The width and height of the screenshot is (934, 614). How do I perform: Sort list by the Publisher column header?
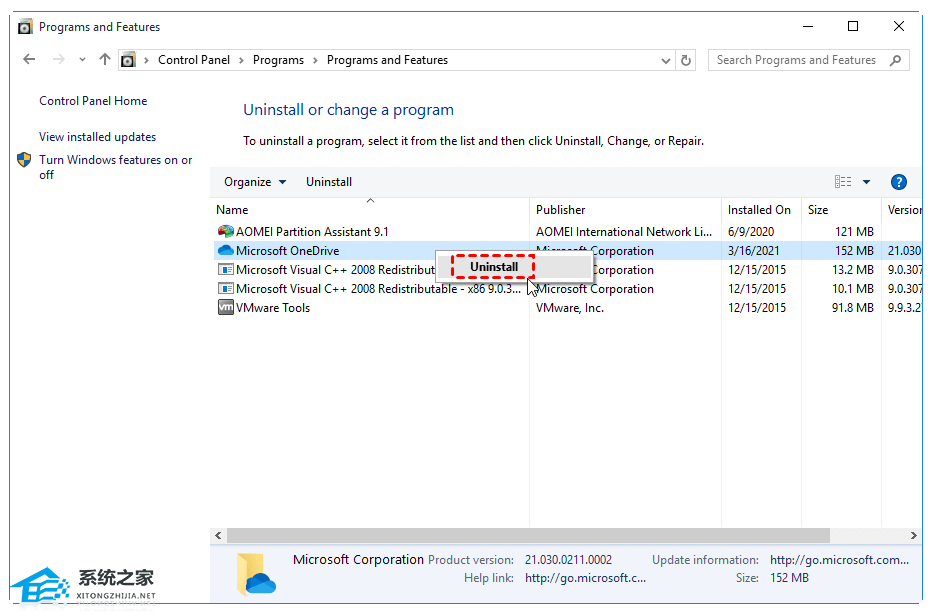tap(561, 210)
